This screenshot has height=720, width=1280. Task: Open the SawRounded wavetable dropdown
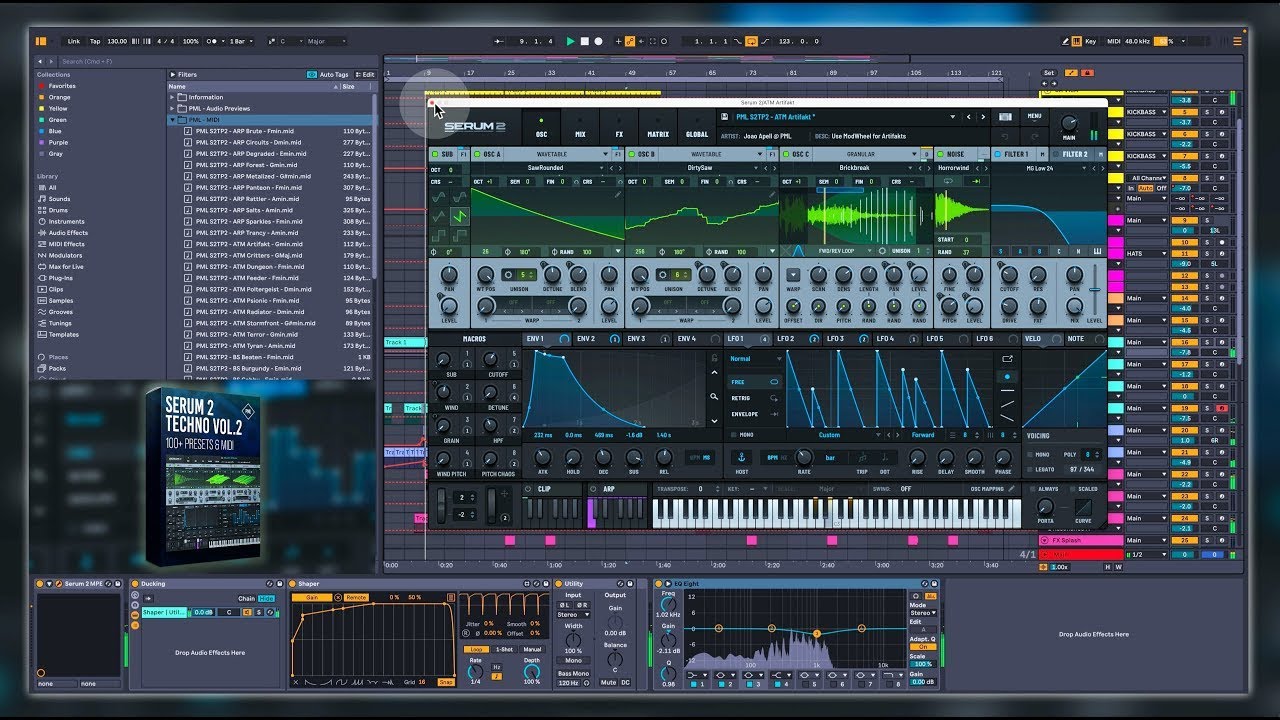click(546, 168)
